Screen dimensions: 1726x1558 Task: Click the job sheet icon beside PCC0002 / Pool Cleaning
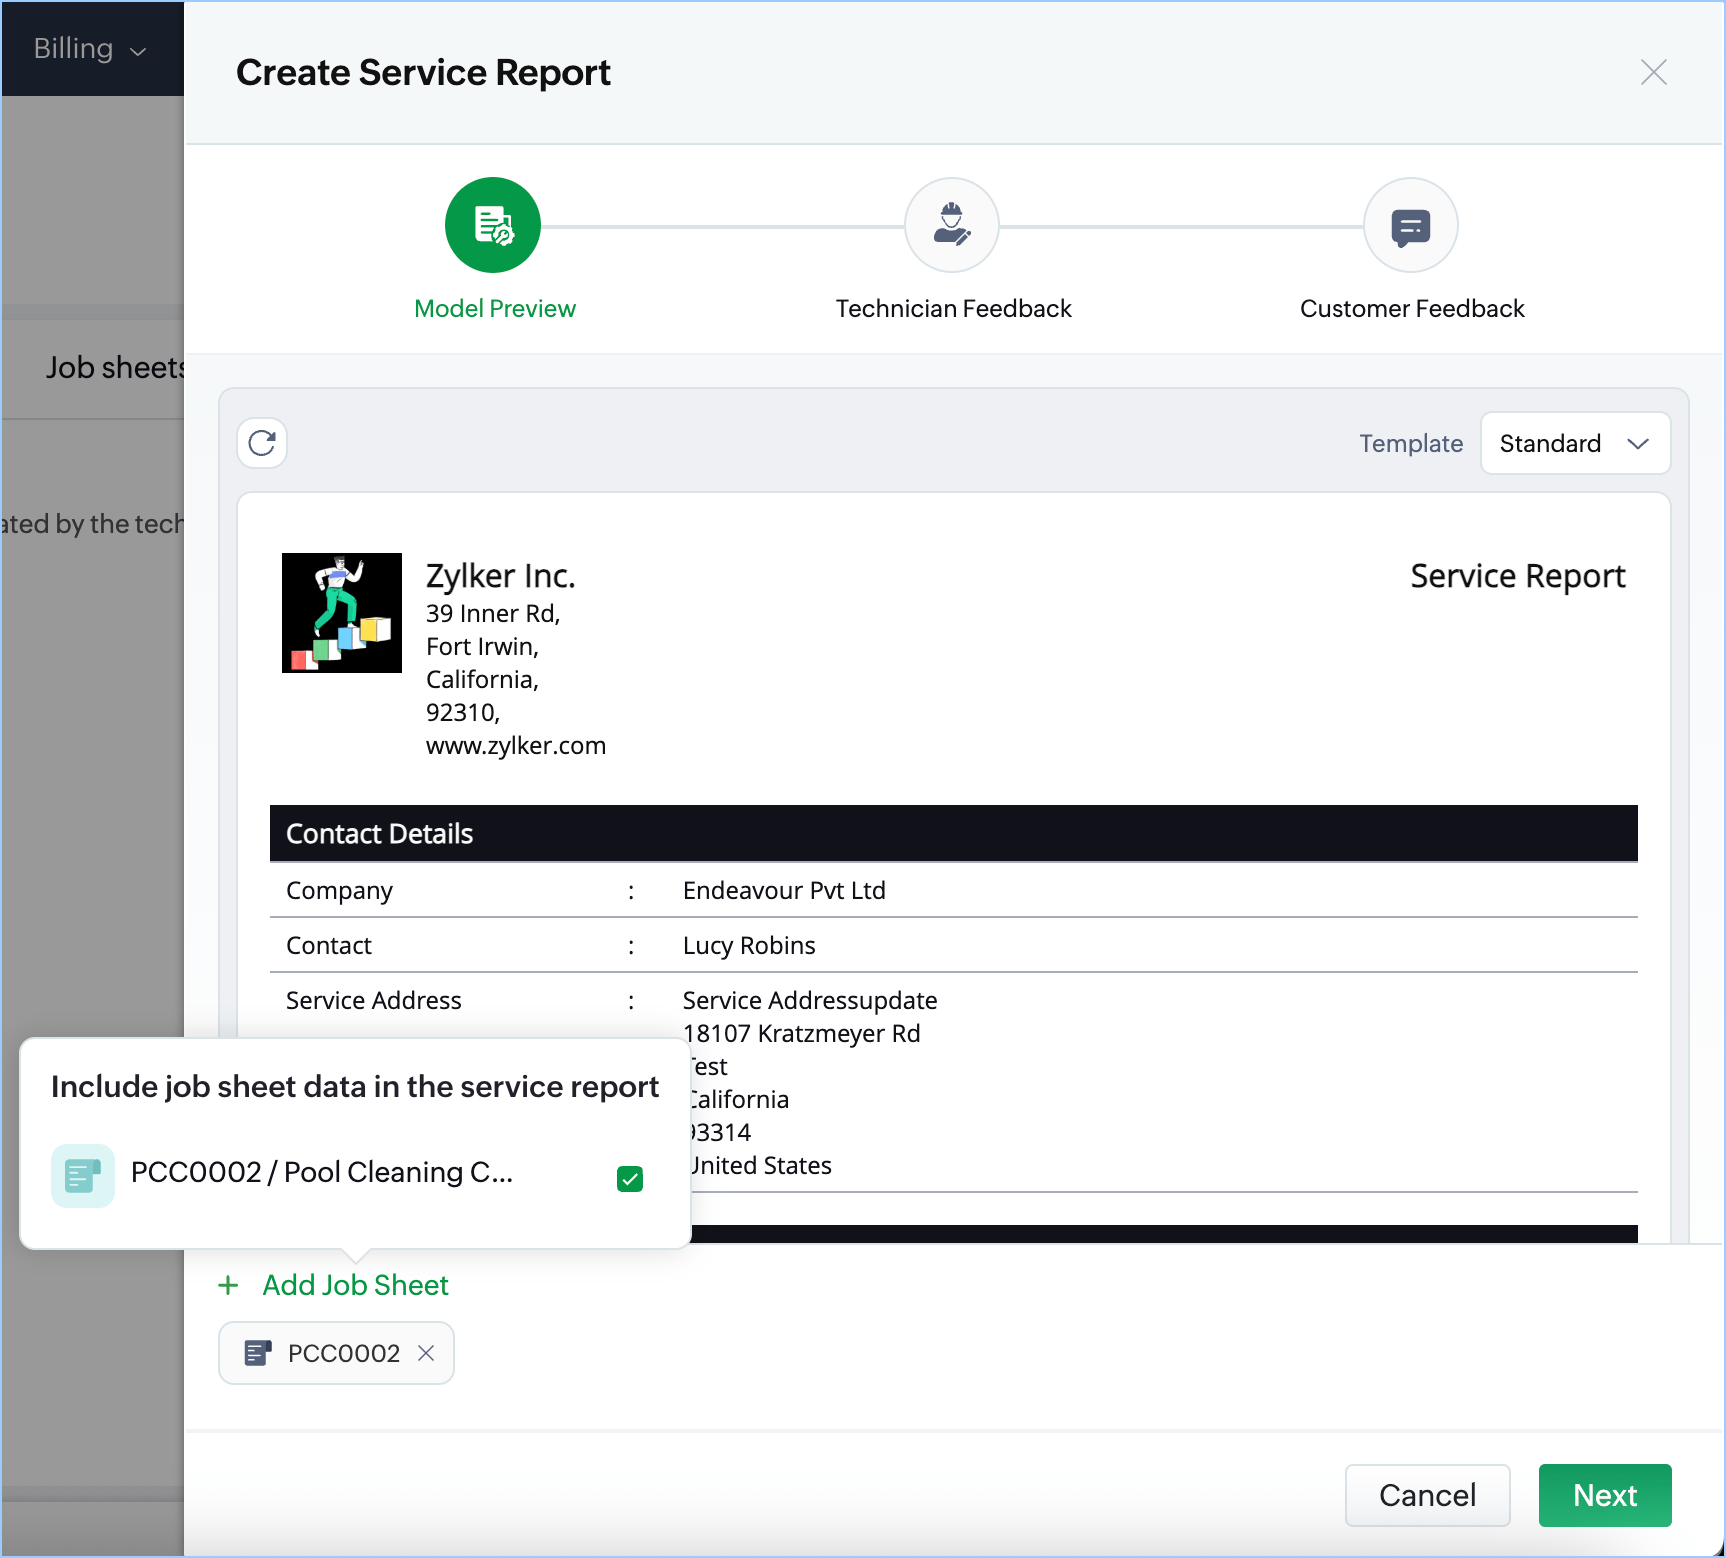[x=83, y=1176]
